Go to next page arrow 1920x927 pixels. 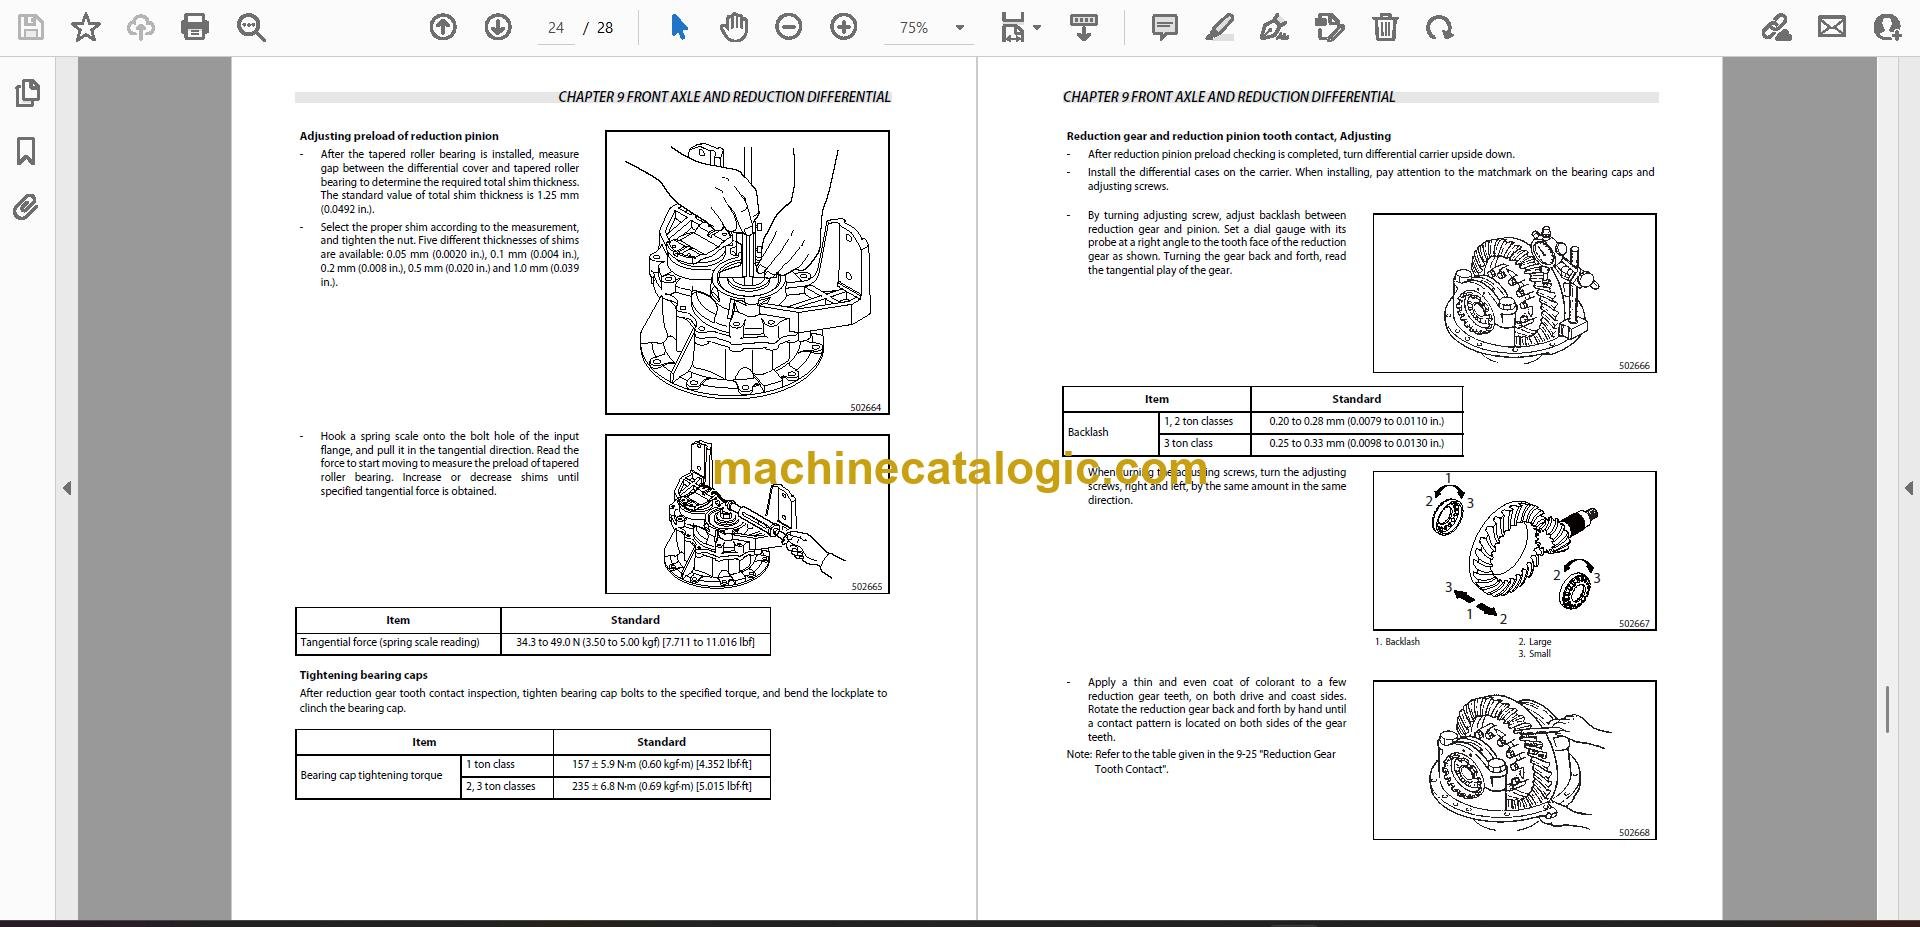tap(498, 27)
